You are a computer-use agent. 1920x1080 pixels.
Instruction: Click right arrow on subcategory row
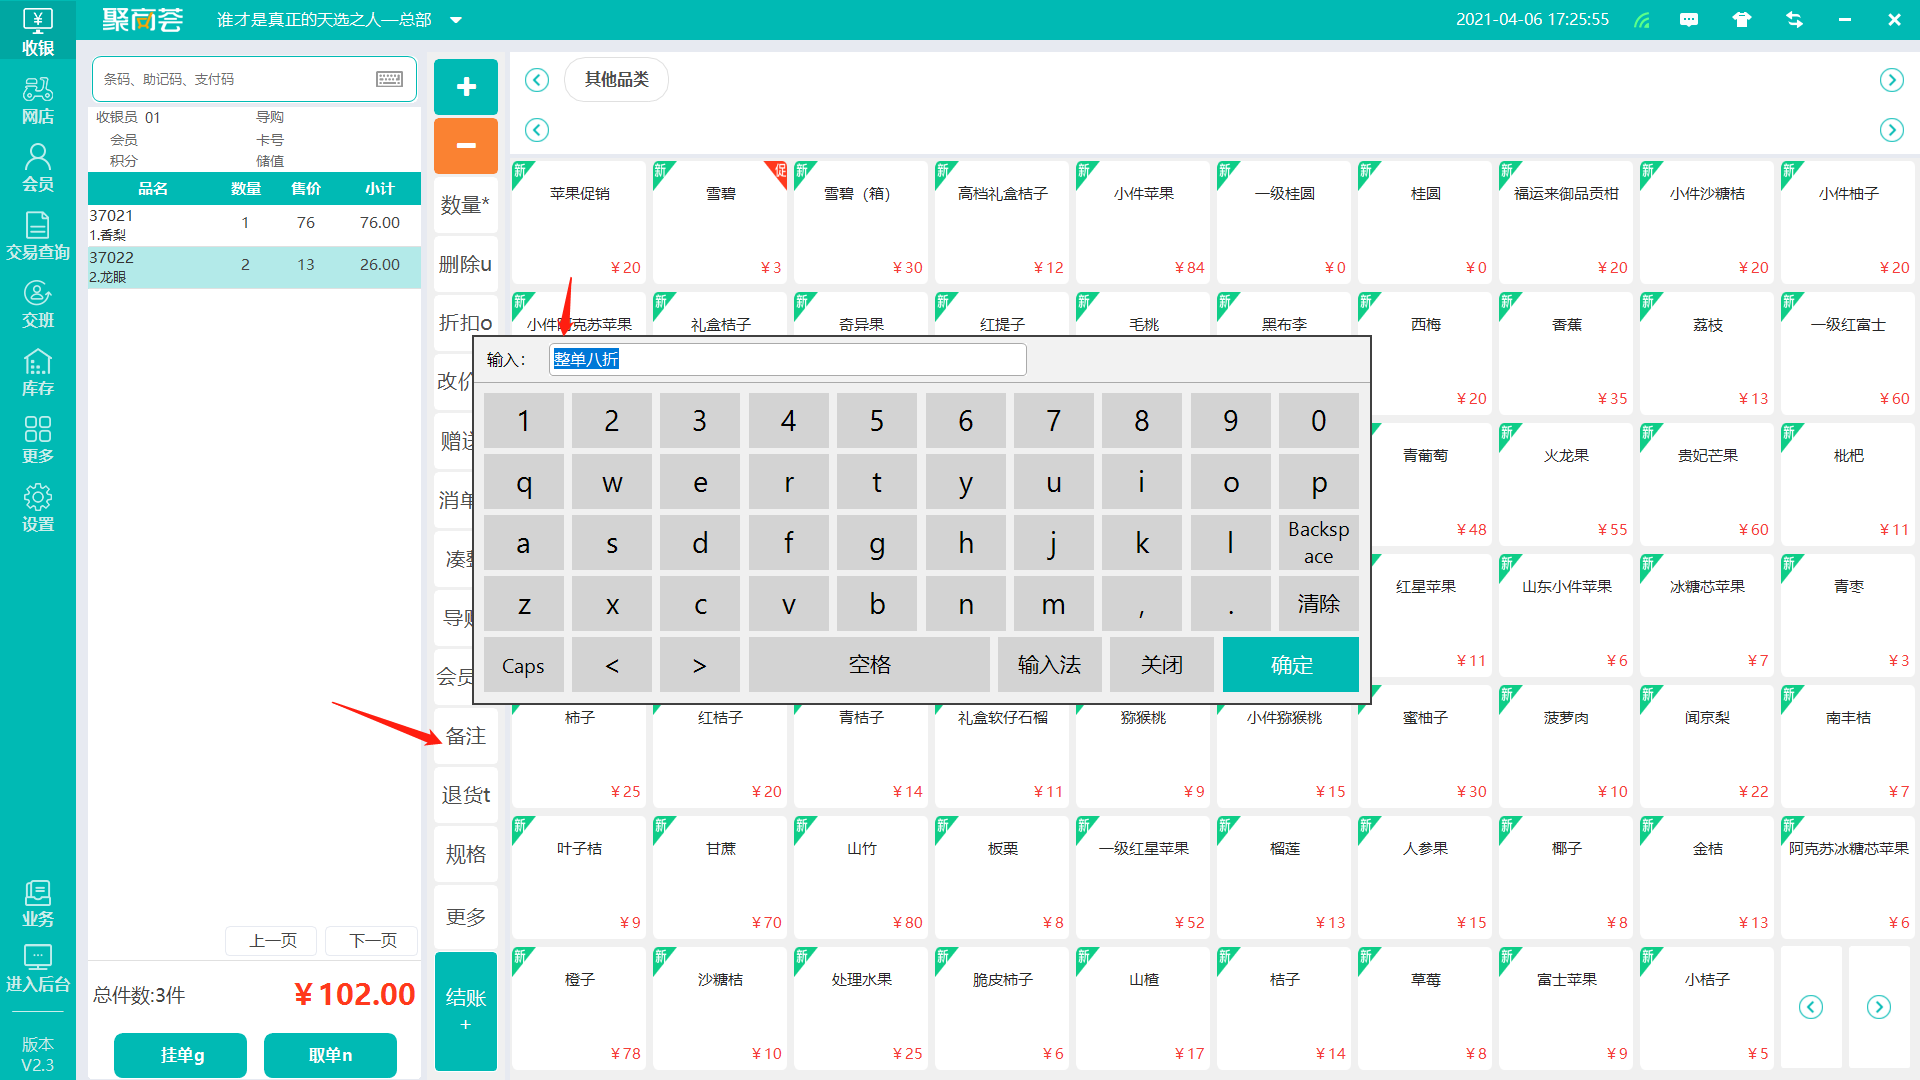pos(1891,130)
